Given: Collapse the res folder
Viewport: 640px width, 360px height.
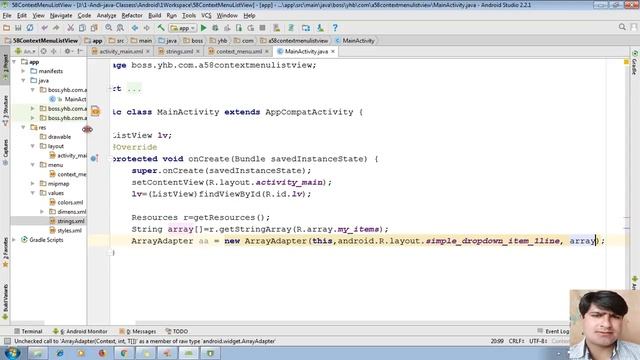Looking at the screenshot, I should (x=23, y=127).
